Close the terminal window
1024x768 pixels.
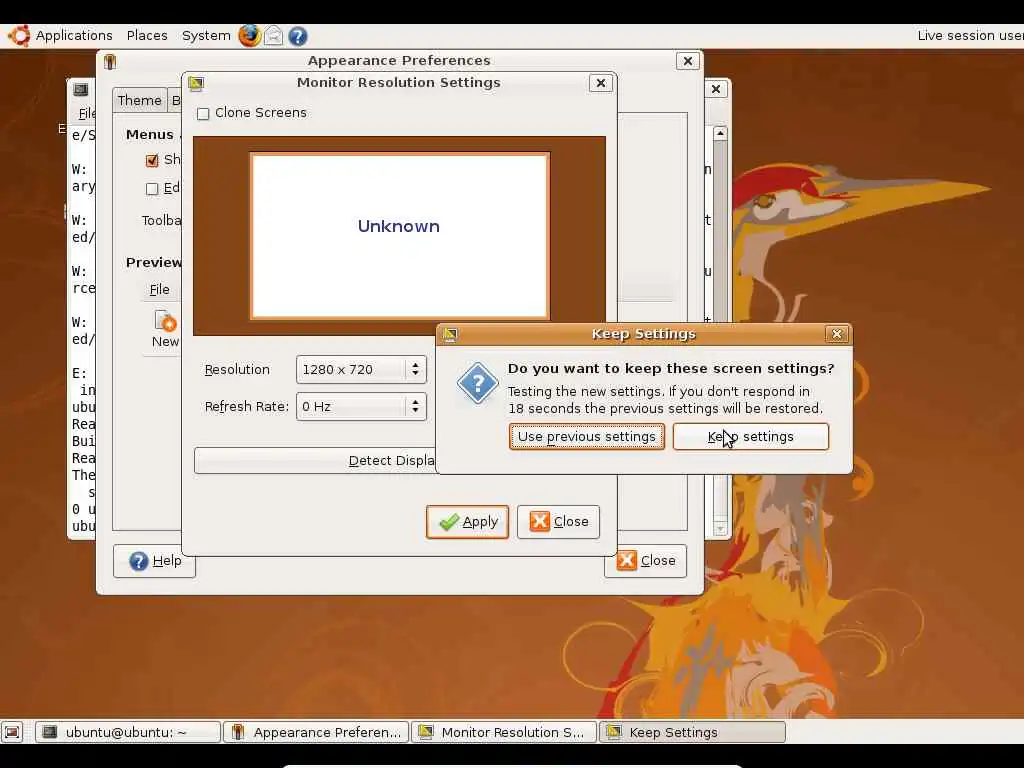(x=716, y=89)
